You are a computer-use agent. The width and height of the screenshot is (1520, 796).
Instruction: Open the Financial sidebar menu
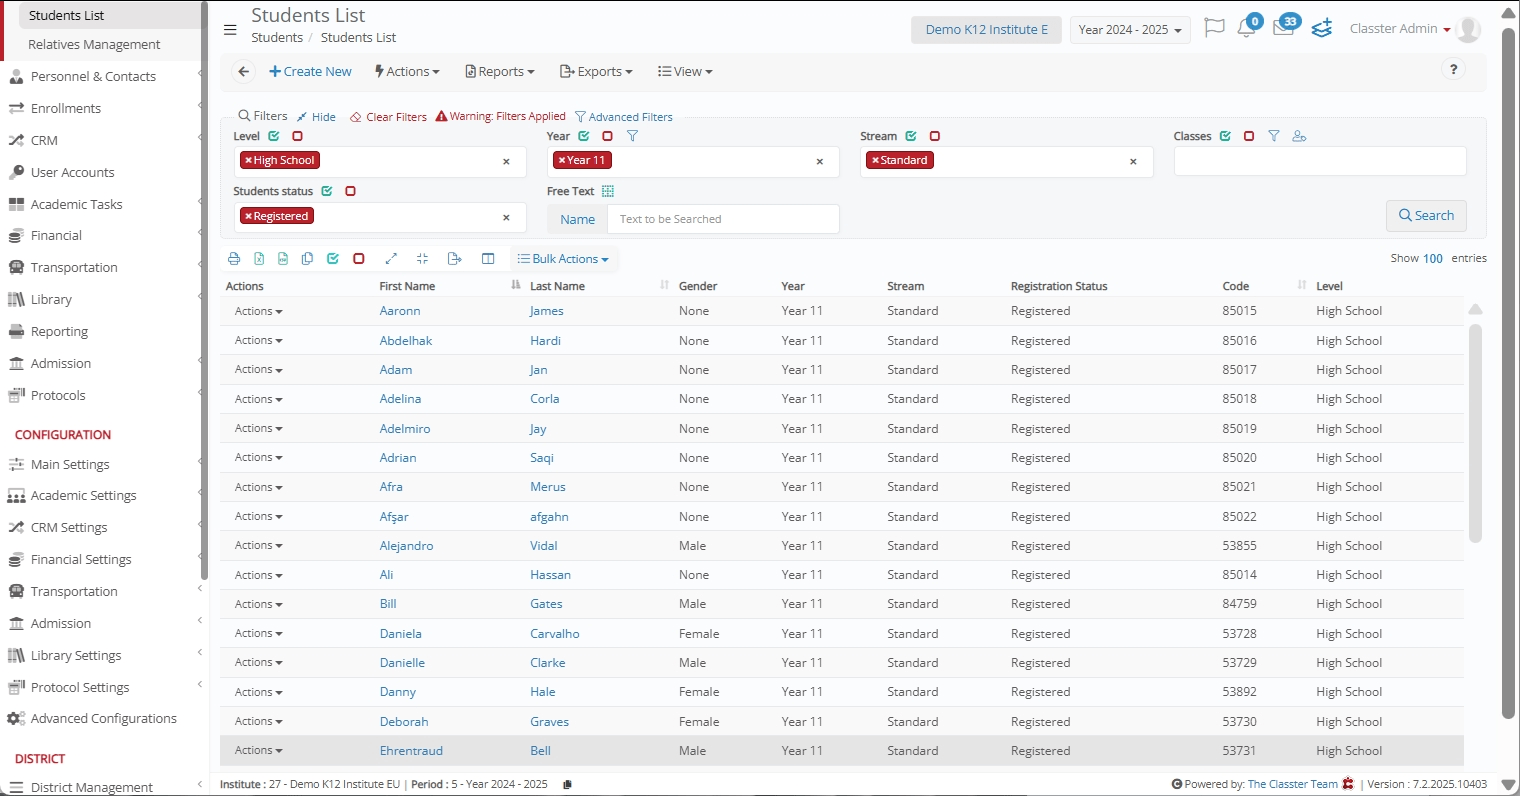(x=56, y=236)
